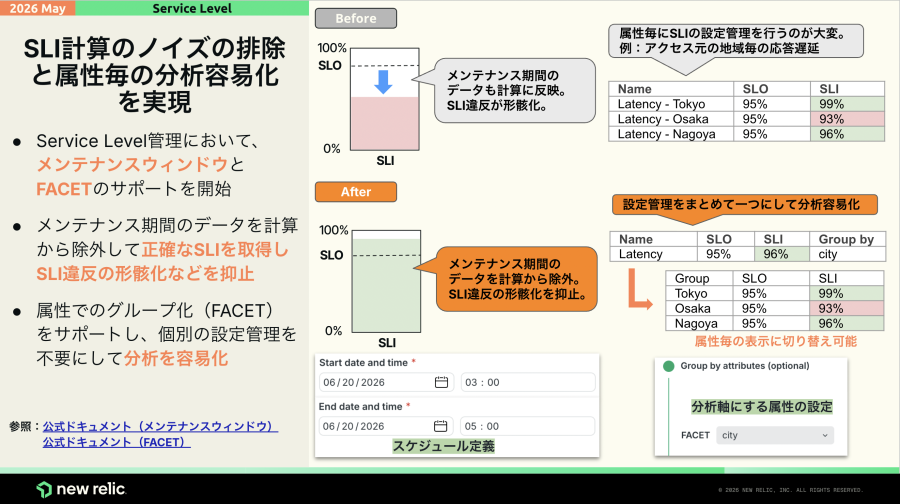The image size is (900, 504).
Task: Click the 99% SLI cell for Latency - Tokyo
Action: [x=847, y=104]
